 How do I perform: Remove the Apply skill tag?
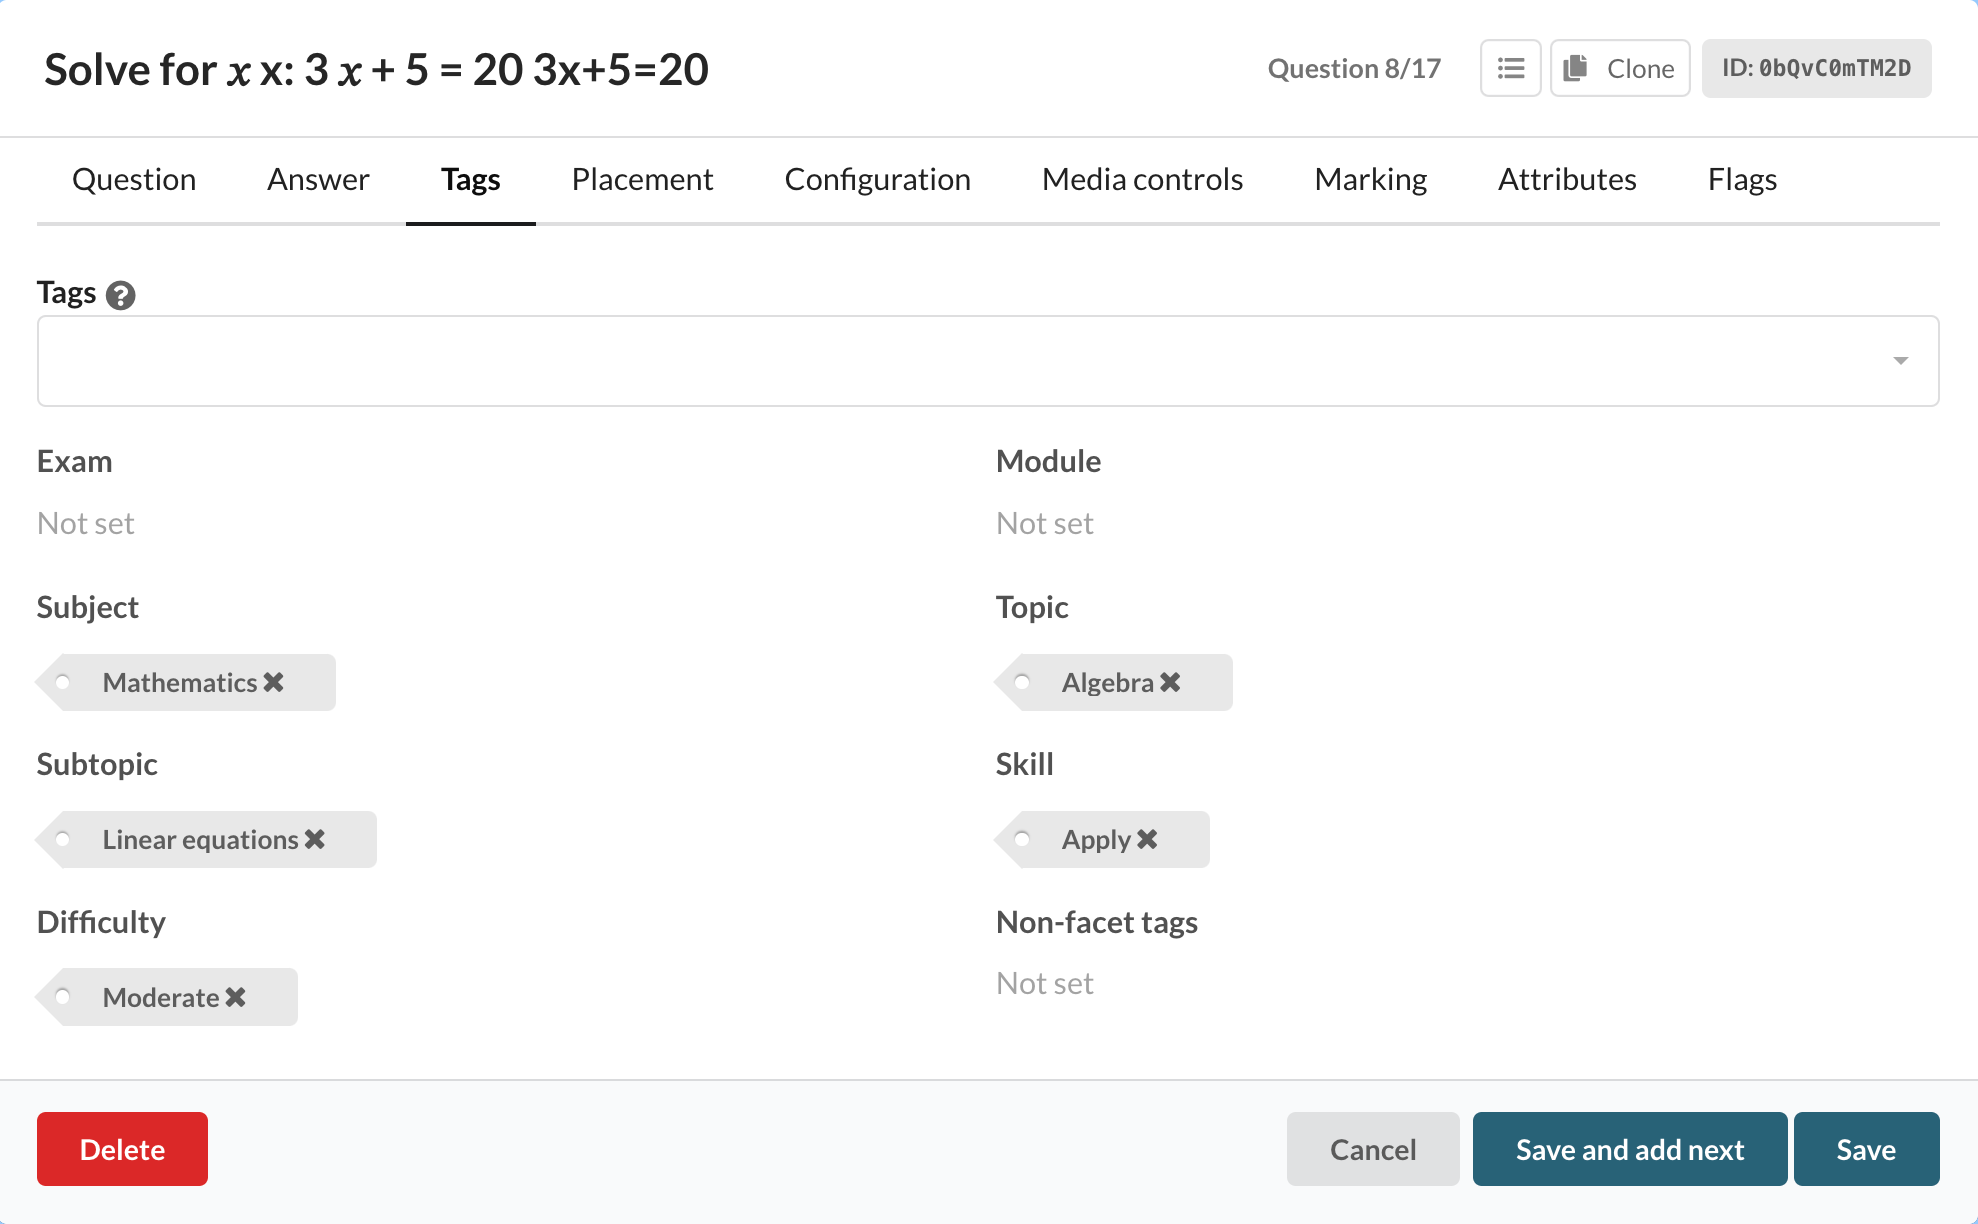pyautogui.click(x=1147, y=839)
